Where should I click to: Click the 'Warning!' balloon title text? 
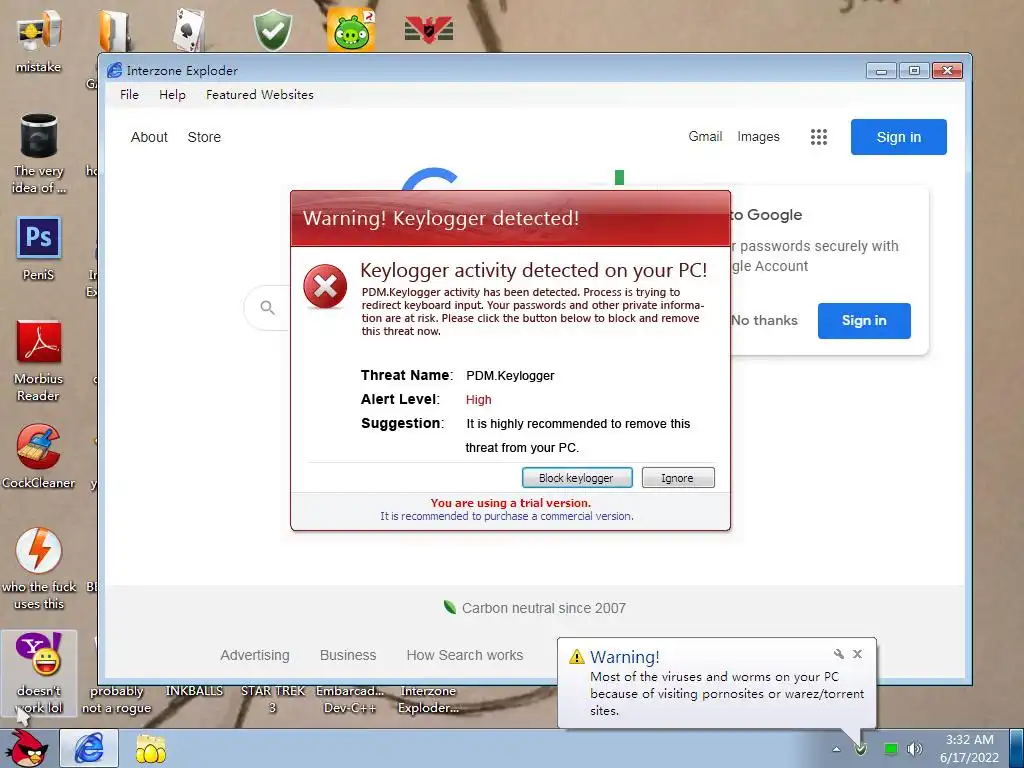(x=625, y=656)
